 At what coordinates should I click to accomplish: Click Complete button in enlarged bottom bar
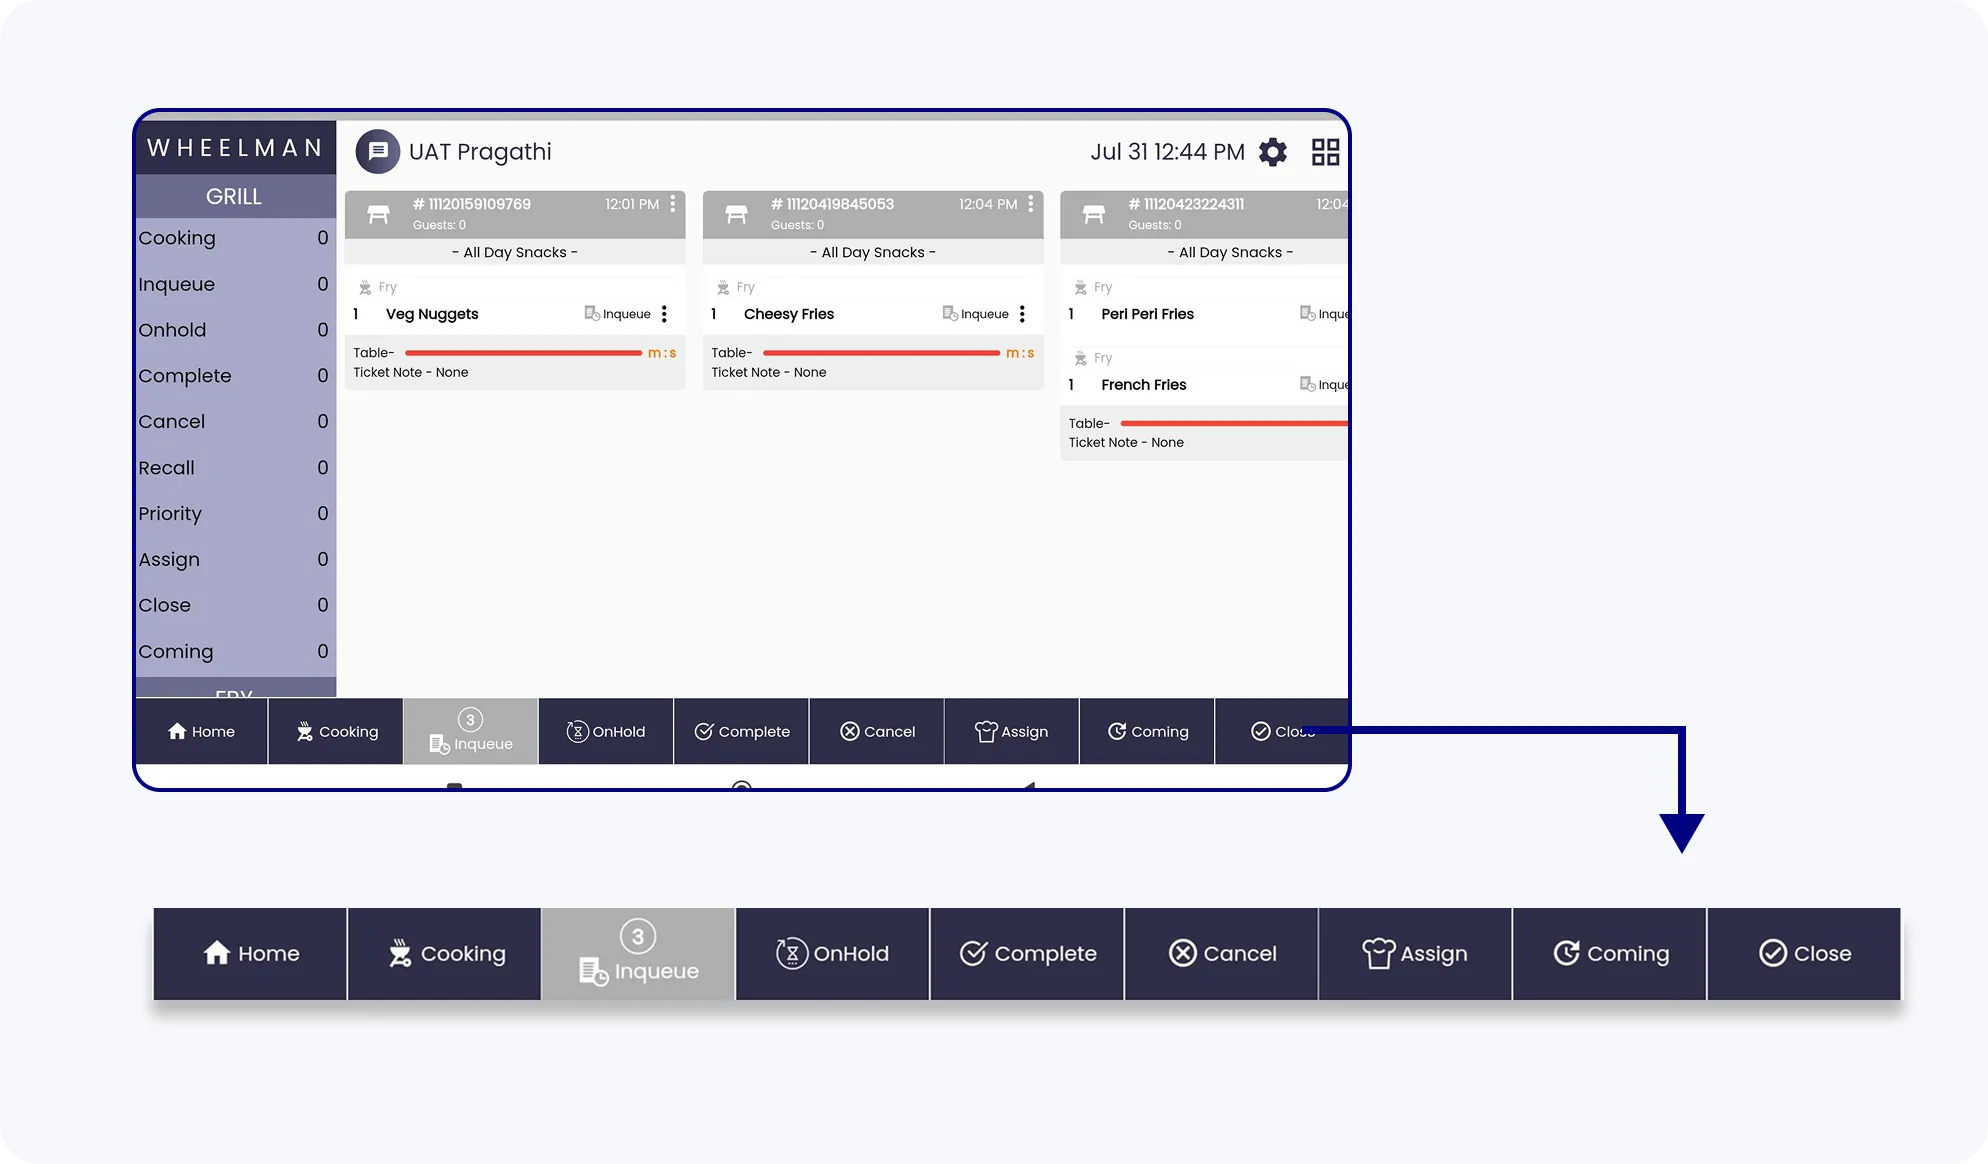pos(1027,954)
